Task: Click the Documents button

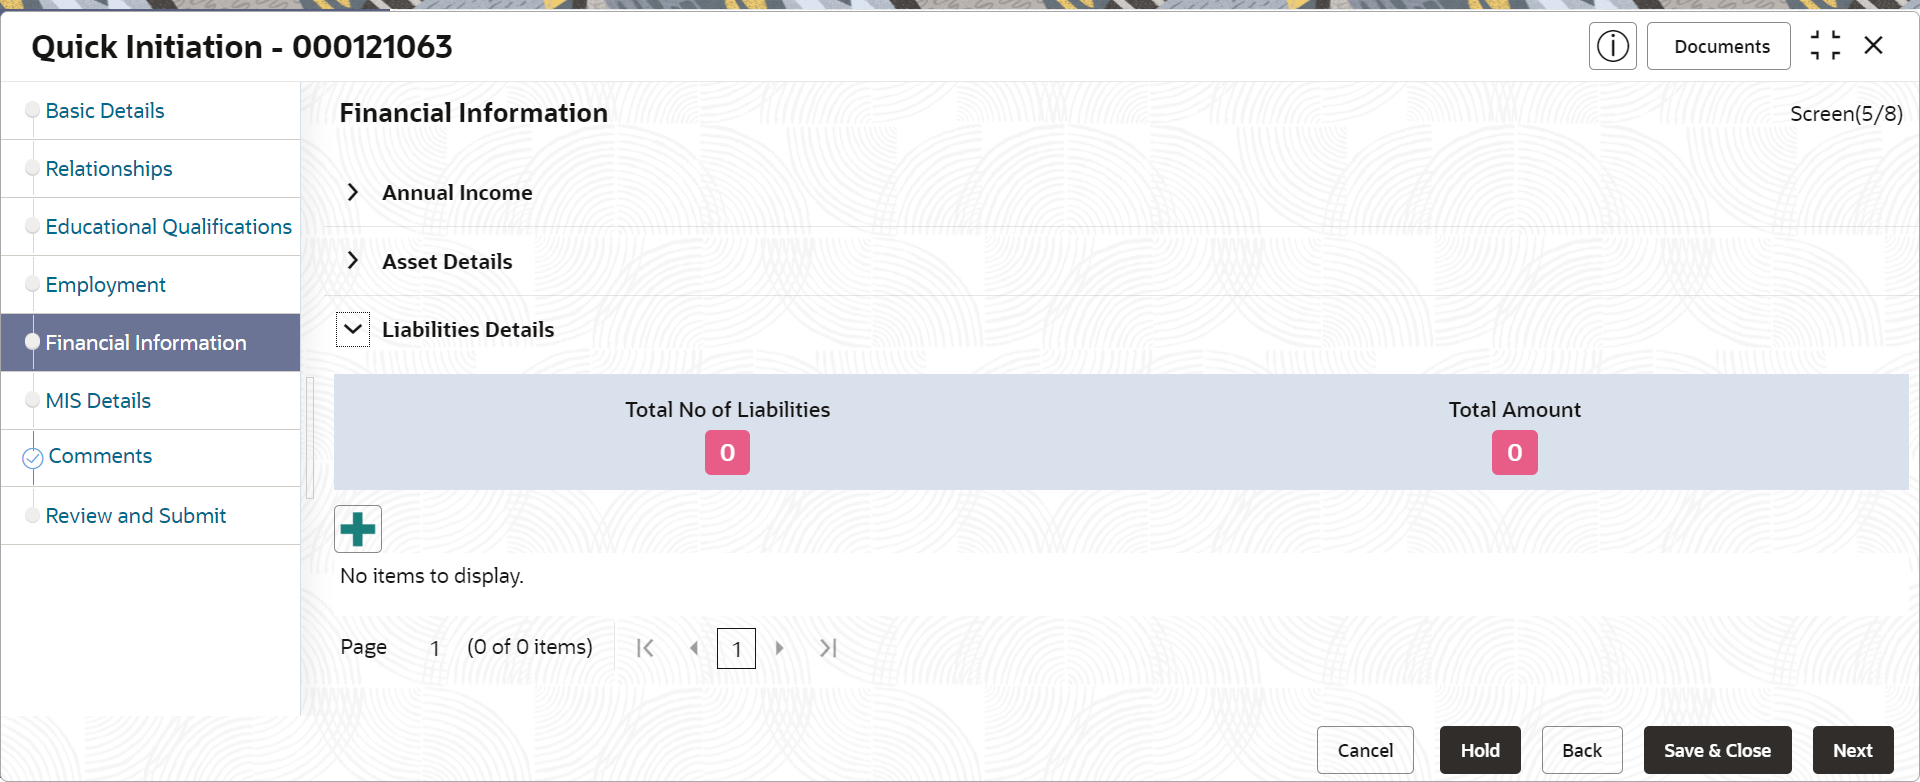Action: pyautogui.click(x=1721, y=47)
